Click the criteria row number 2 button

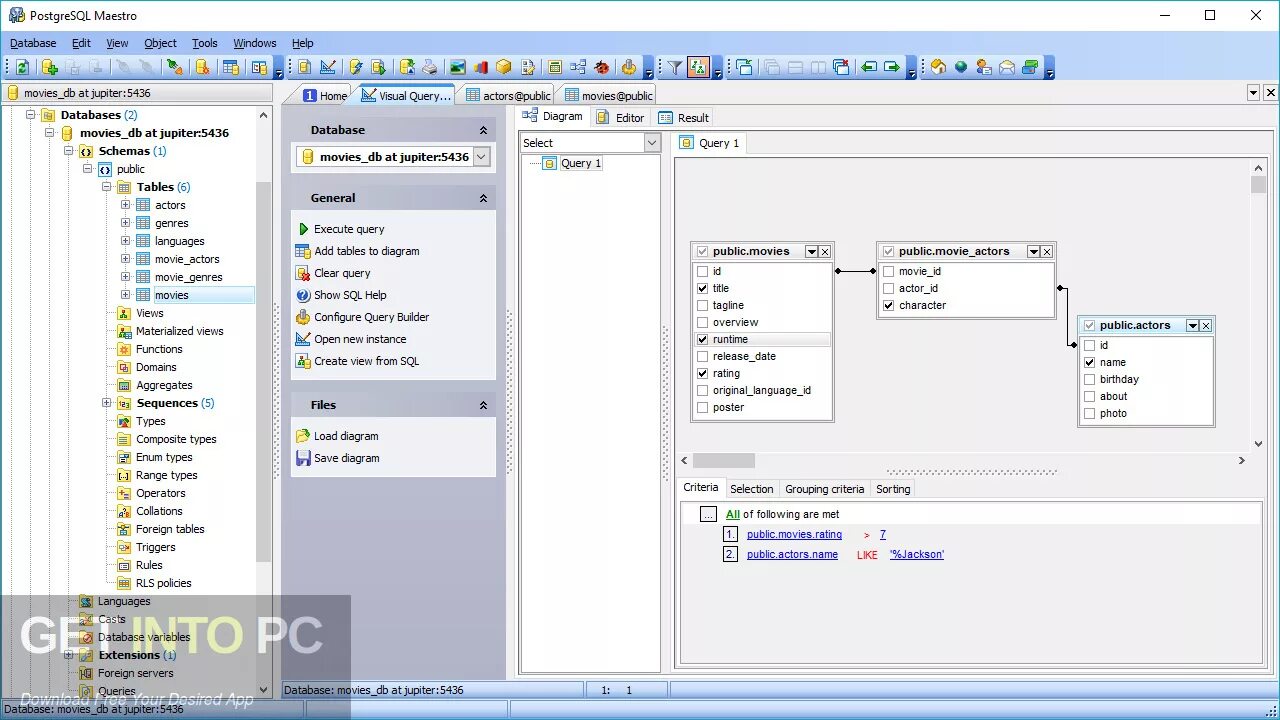pyautogui.click(x=731, y=554)
